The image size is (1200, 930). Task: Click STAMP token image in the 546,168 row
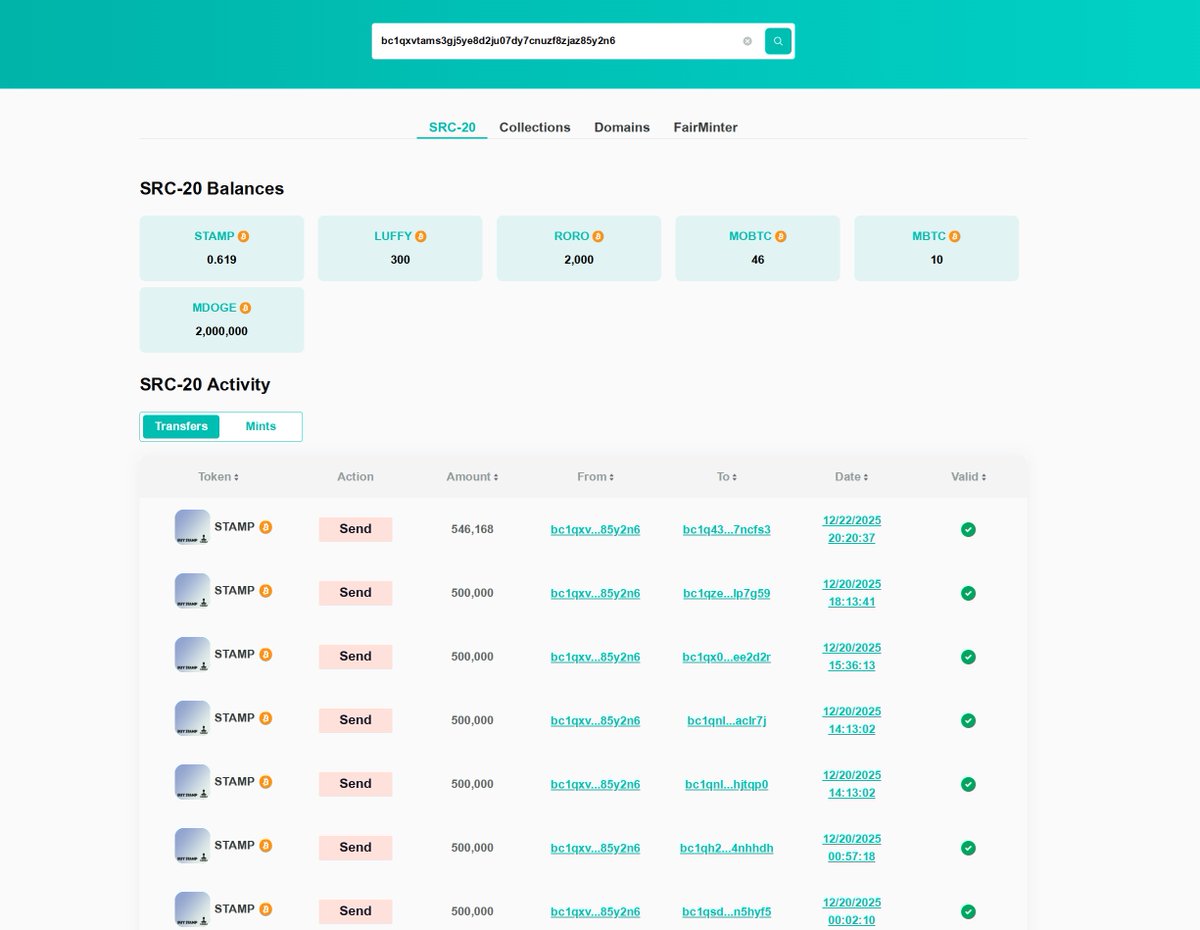point(192,527)
